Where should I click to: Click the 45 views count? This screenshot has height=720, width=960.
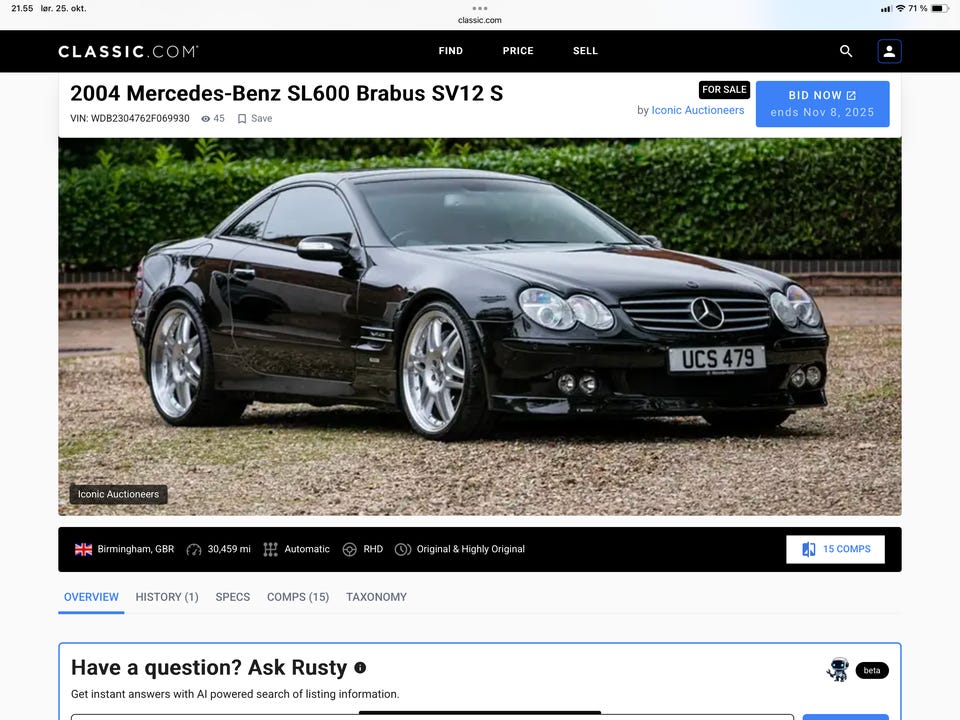219,119
